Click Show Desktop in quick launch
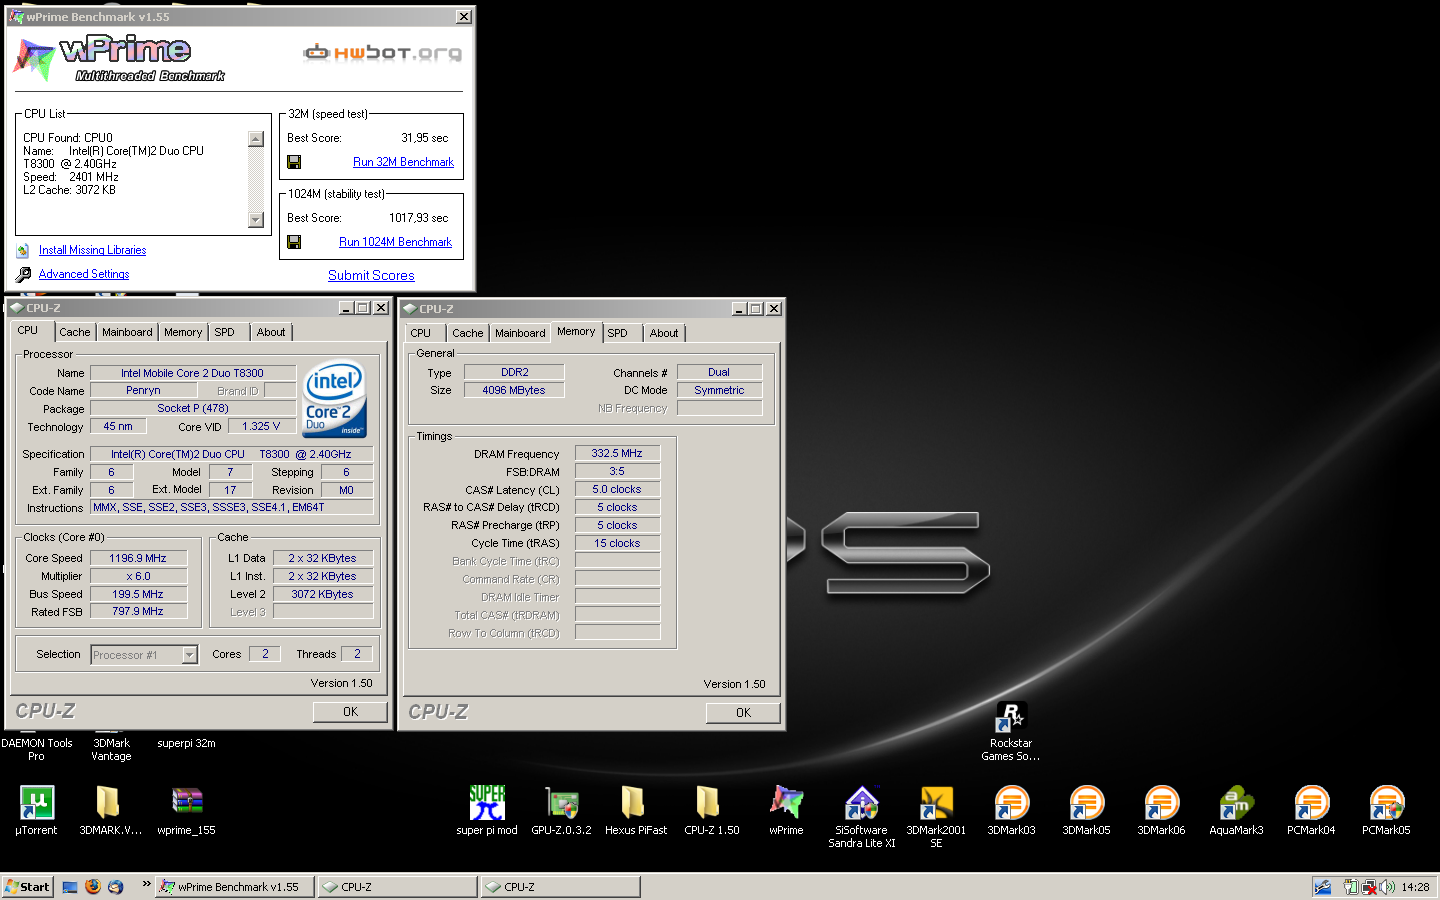Image resolution: width=1440 pixels, height=900 pixels. [x=70, y=886]
